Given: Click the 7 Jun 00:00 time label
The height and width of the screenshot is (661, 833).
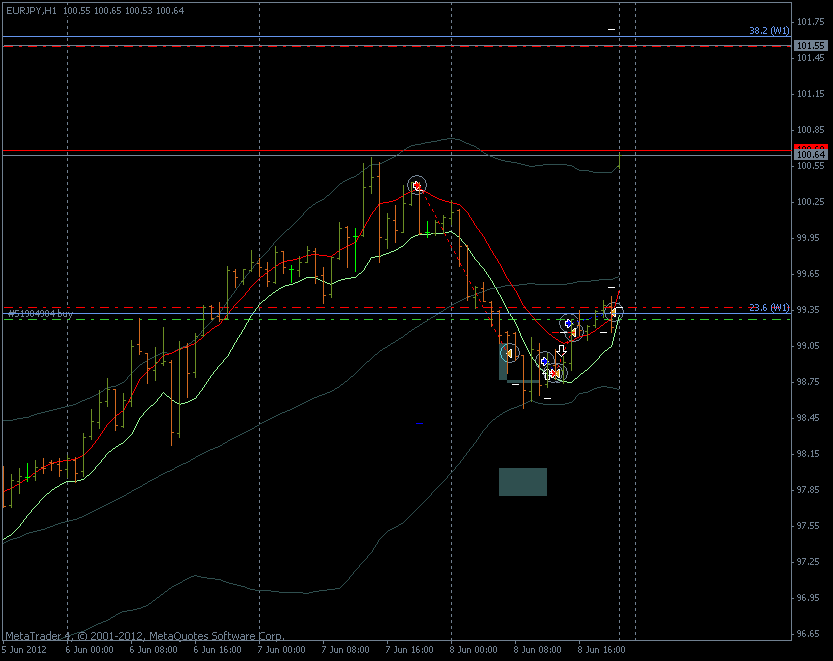Looking at the screenshot, I should click(x=282, y=650).
